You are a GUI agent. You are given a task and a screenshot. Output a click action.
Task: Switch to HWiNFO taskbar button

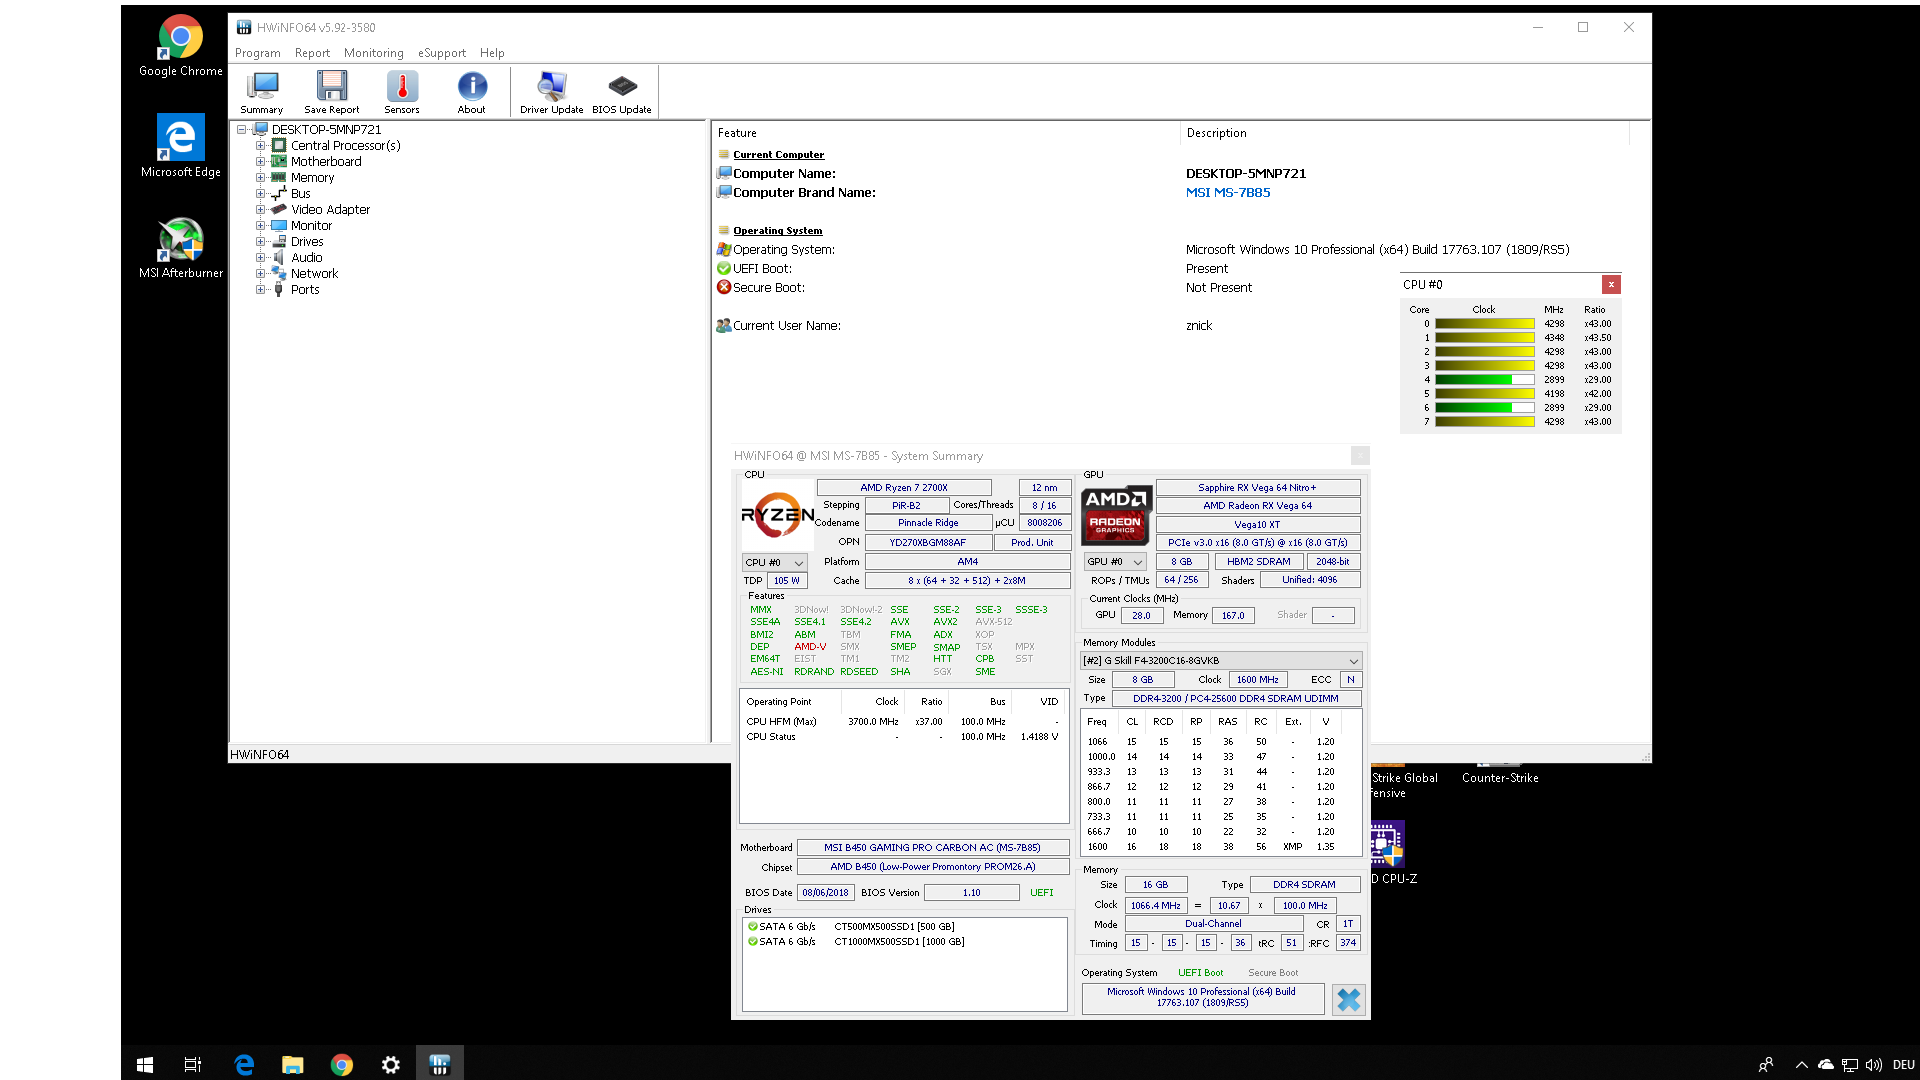click(x=439, y=1065)
